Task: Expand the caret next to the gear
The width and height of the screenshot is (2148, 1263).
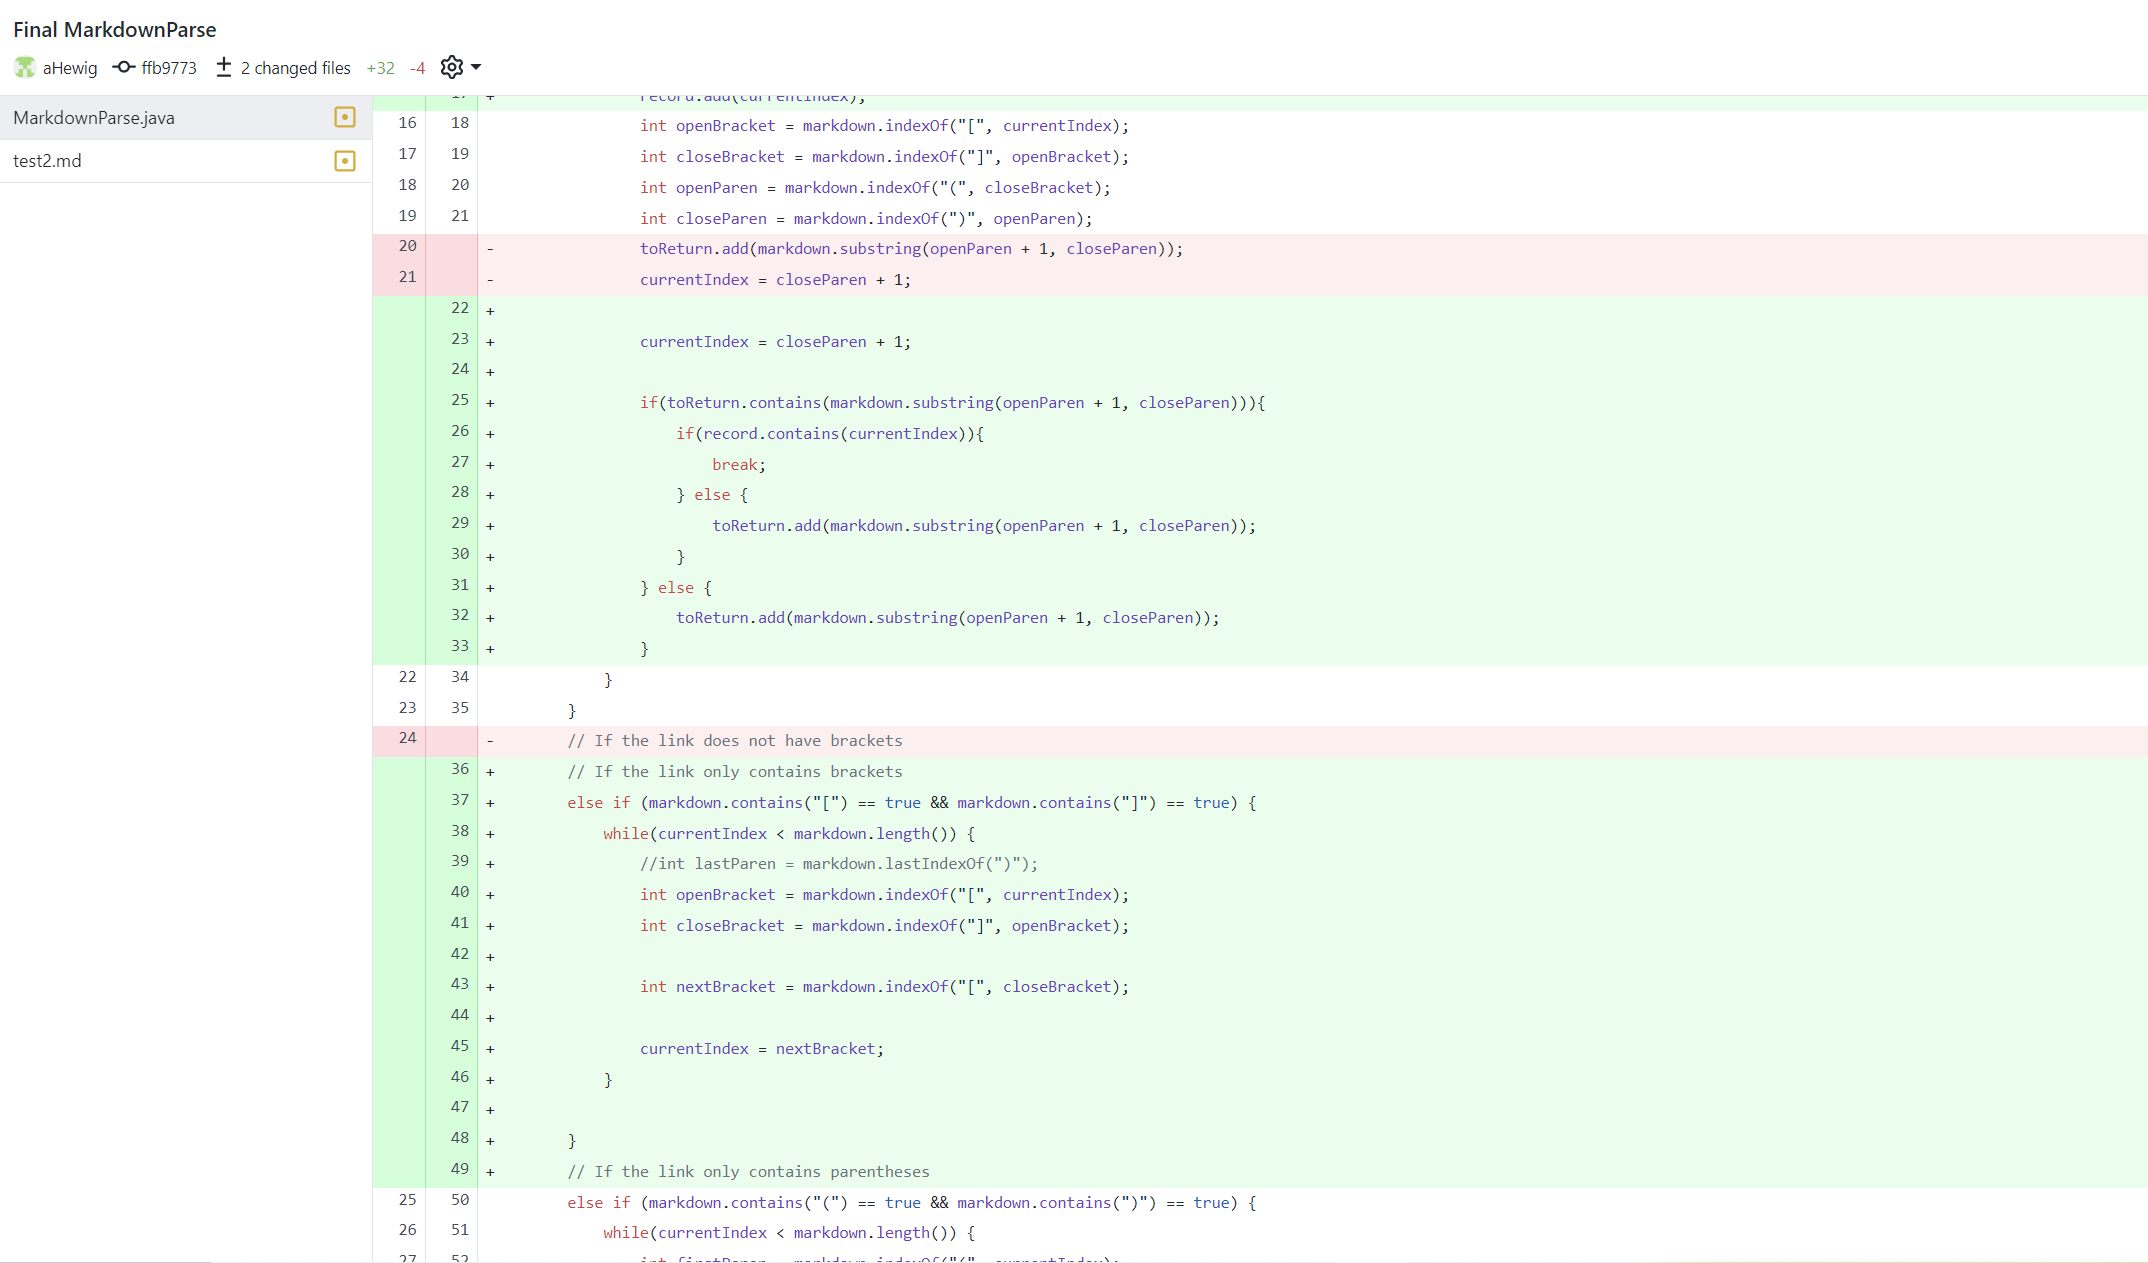Action: (476, 67)
